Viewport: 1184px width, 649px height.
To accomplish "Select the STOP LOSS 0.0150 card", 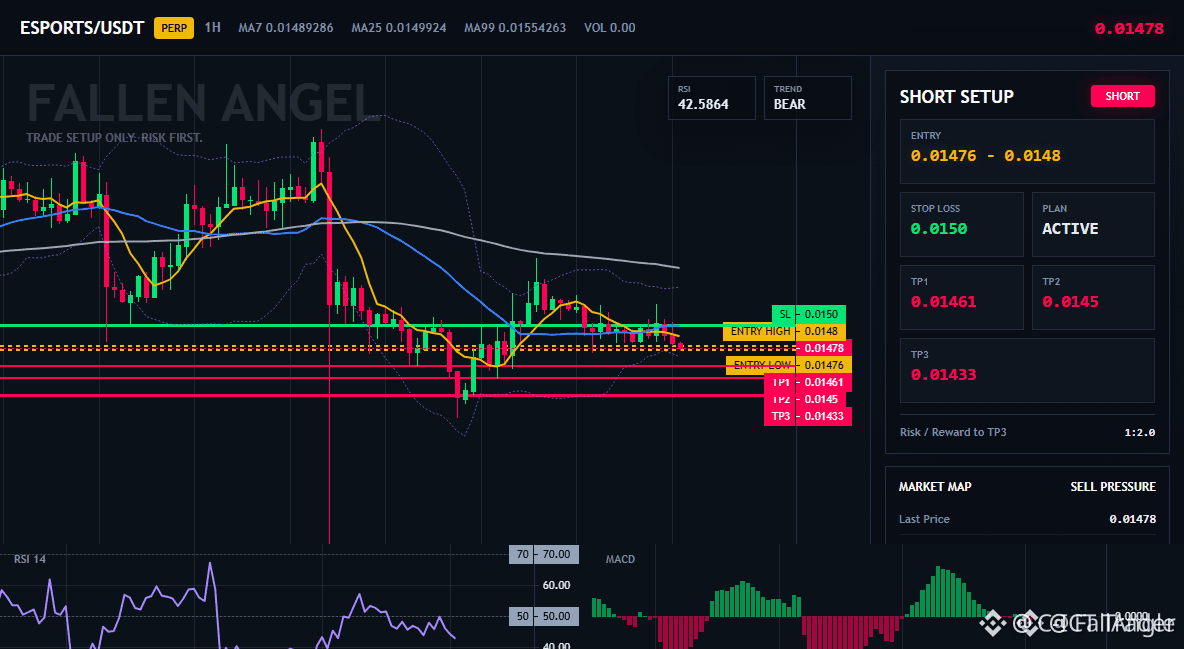I will point(961,224).
